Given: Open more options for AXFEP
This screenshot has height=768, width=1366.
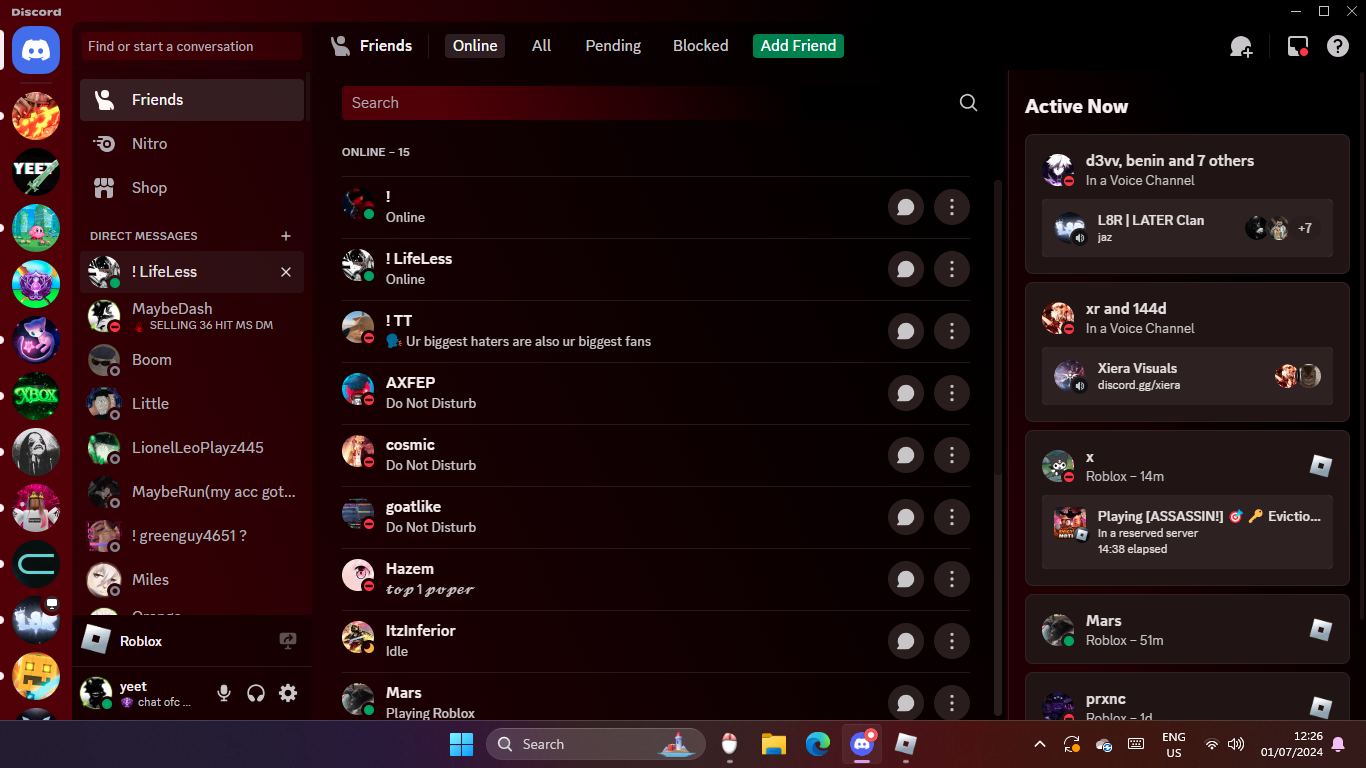Looking at the screenshot, I should tap(952, 393).
